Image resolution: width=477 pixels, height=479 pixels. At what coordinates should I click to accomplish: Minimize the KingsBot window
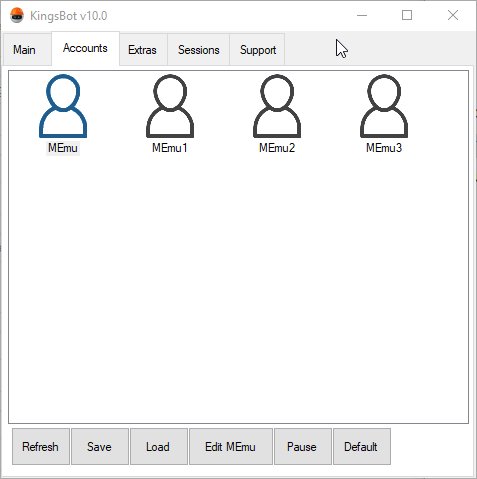[x=362, y=15]
